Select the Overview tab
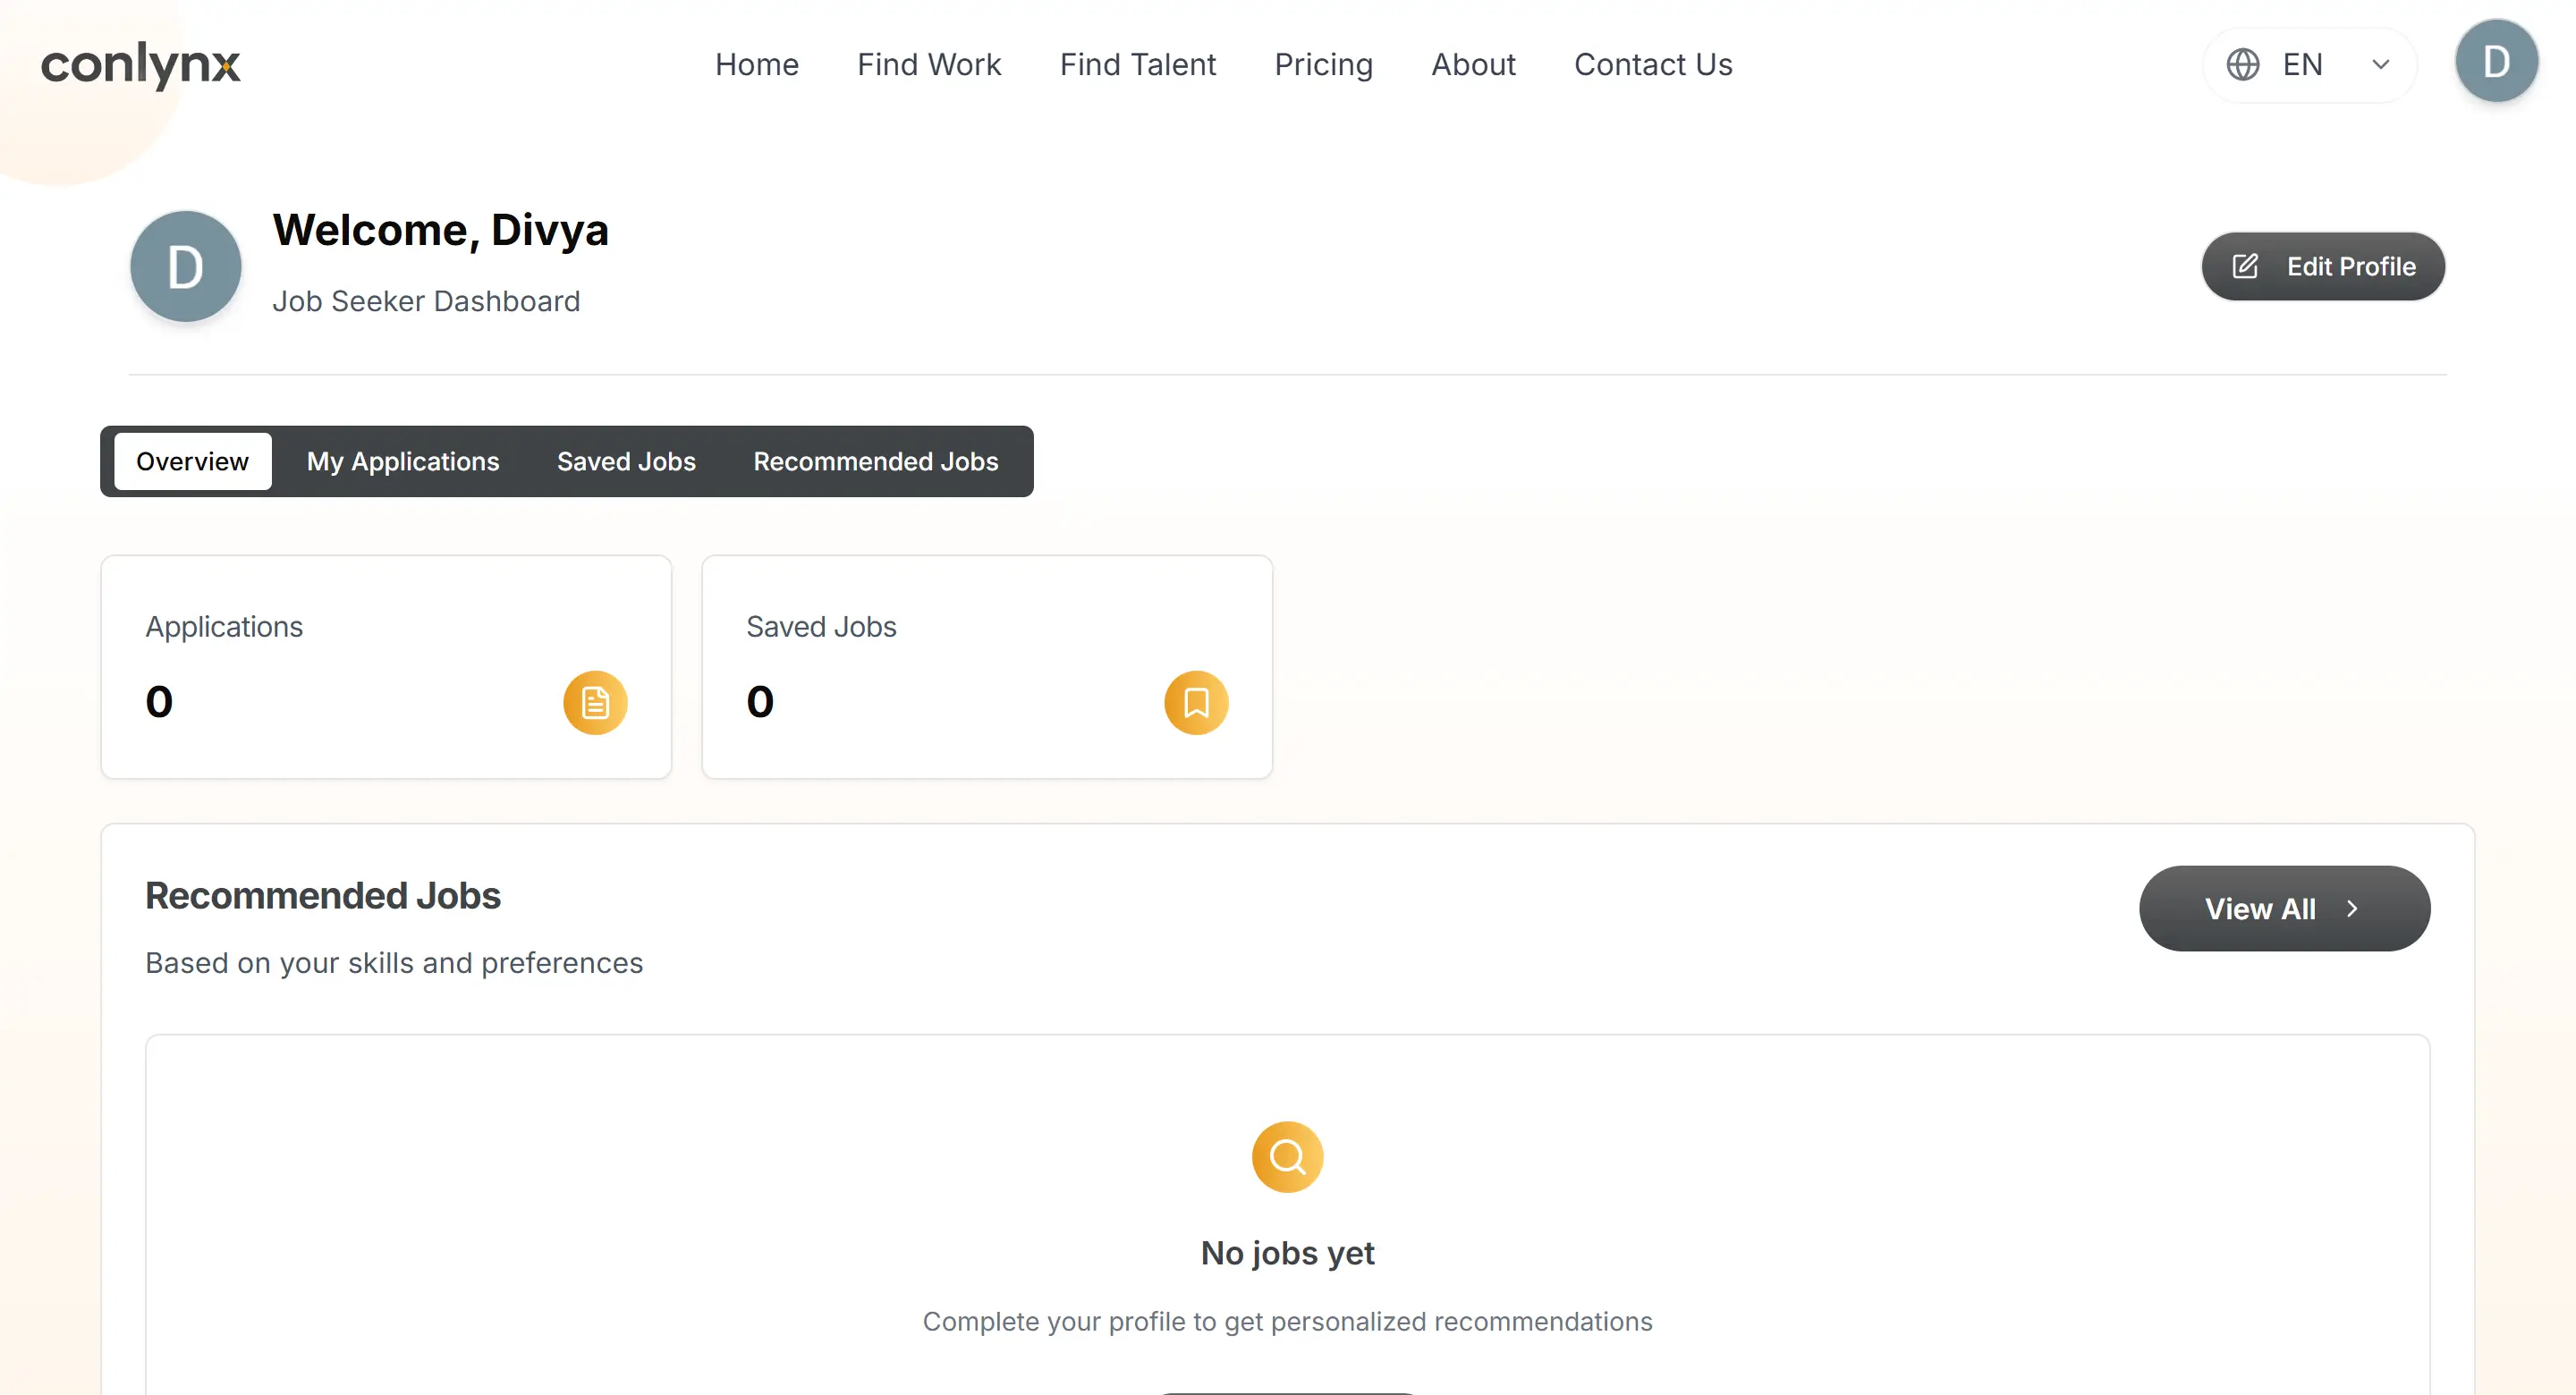Screen dimensions: 2576x1395 (x=192, y=461)
